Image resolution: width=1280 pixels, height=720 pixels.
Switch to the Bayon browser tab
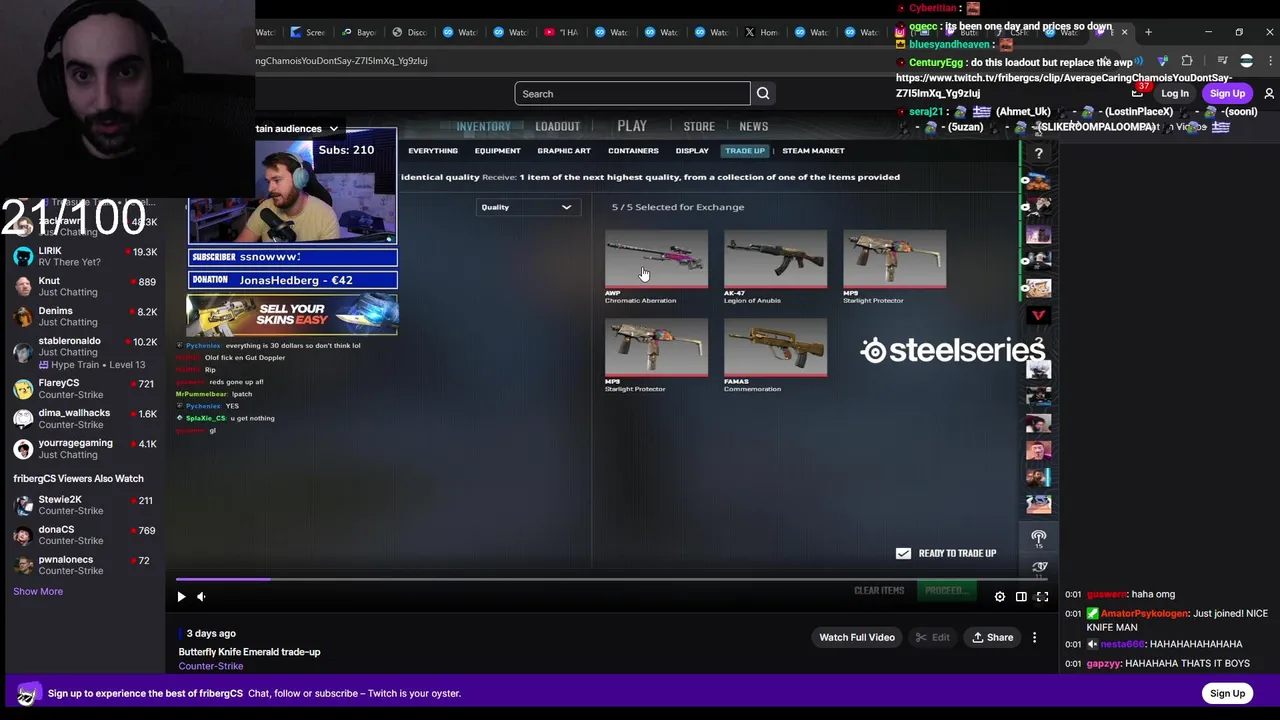tap(359, 32)
